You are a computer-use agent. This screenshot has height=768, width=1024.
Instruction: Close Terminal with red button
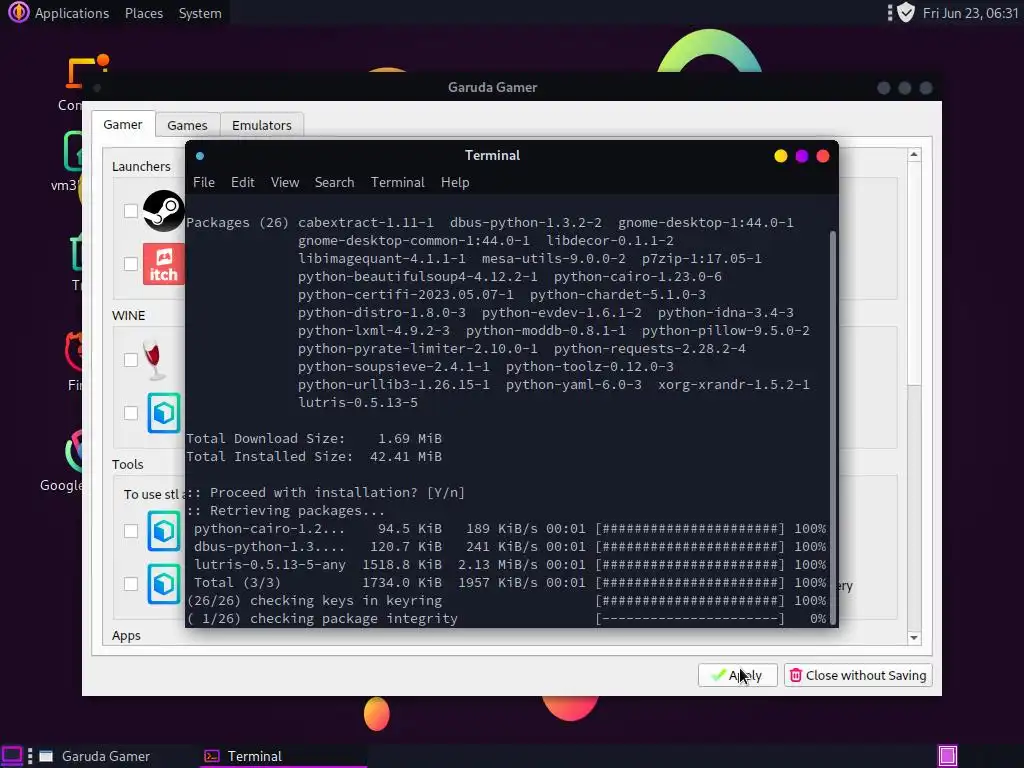click(823, 156)
